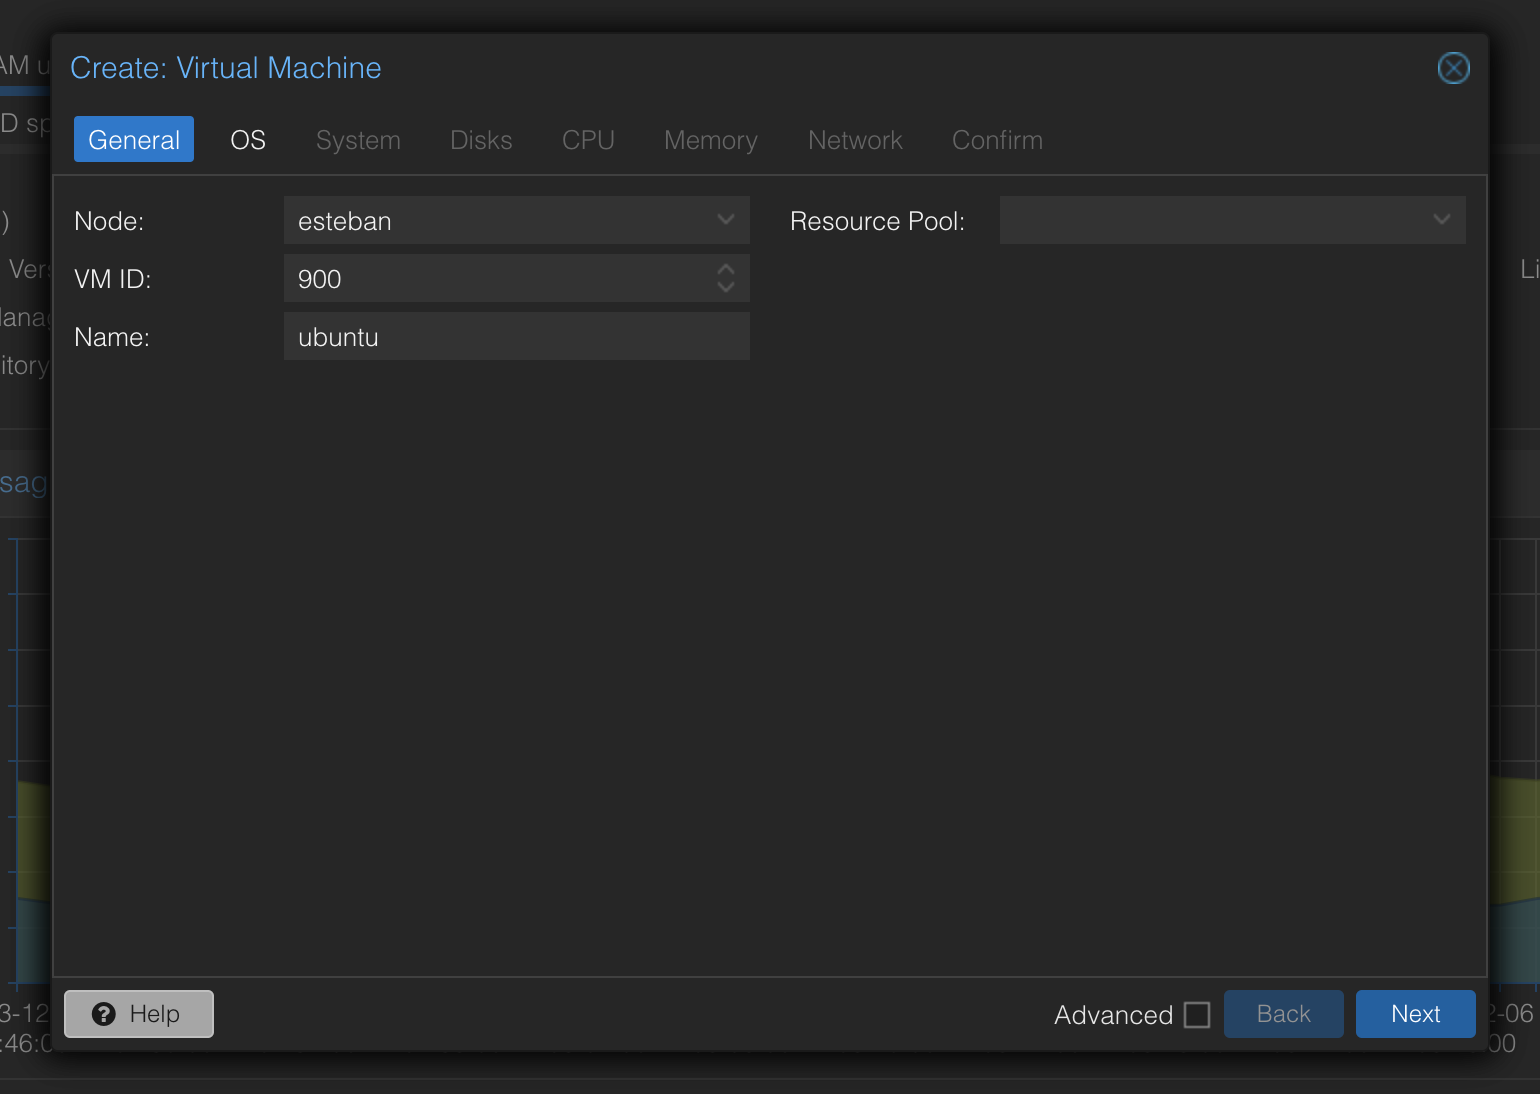This screenshot has height=1094, width=1540.
Task: Increase VM ID with up arrow
Action: click(726, 269)
